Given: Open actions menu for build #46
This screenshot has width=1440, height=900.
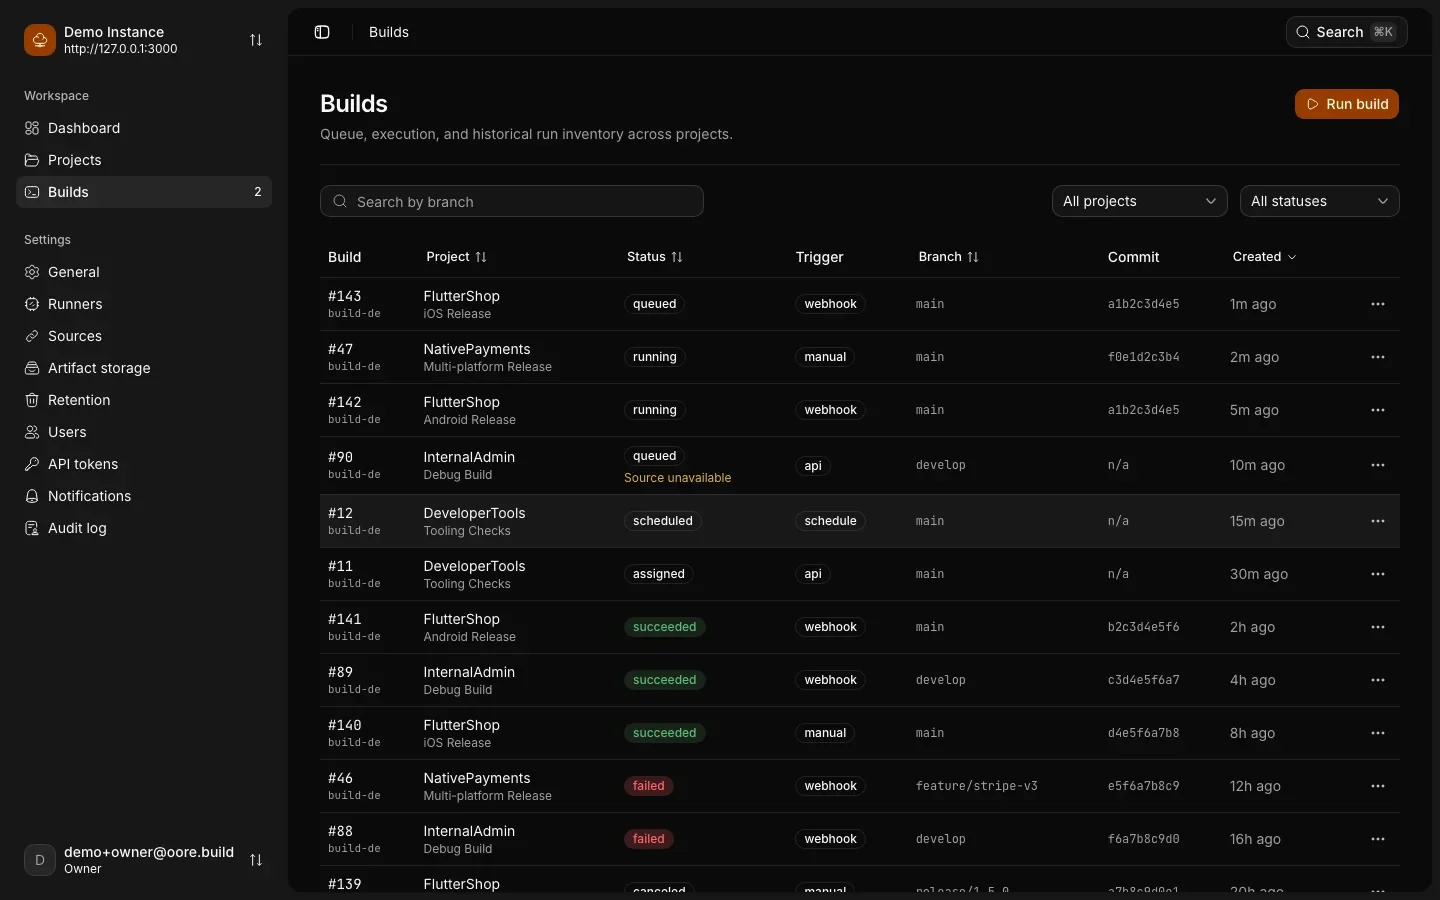Looking at the screenshot, I should pyautogui.click(x=1378, y=786).
